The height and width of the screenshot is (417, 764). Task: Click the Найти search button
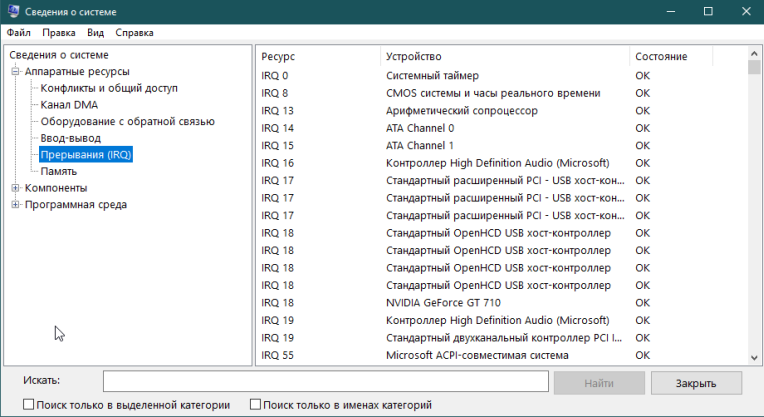coord(597,383)
